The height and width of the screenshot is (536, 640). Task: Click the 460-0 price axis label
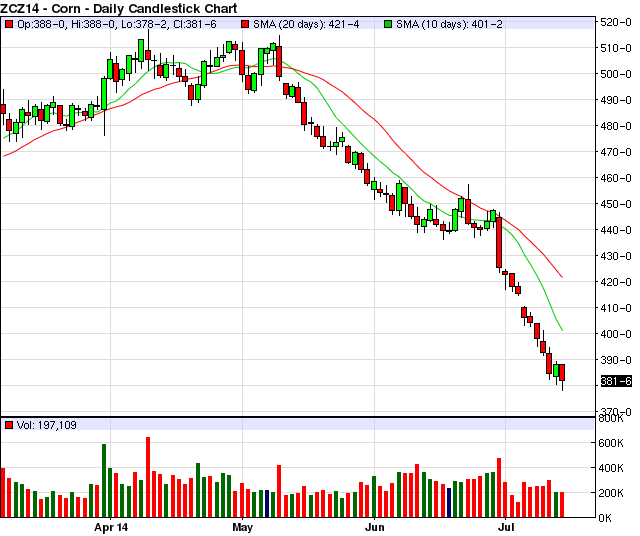click(616, 178)
